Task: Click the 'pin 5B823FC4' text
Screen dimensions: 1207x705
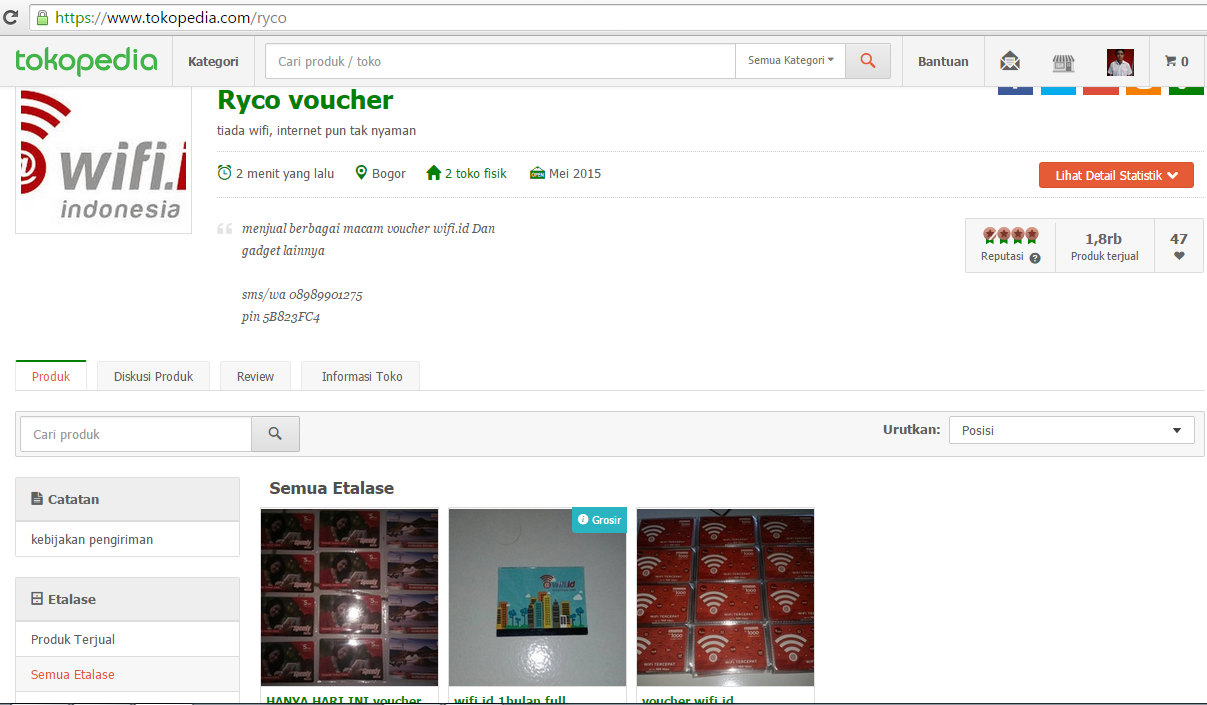Action: click(x=281, y=317)
